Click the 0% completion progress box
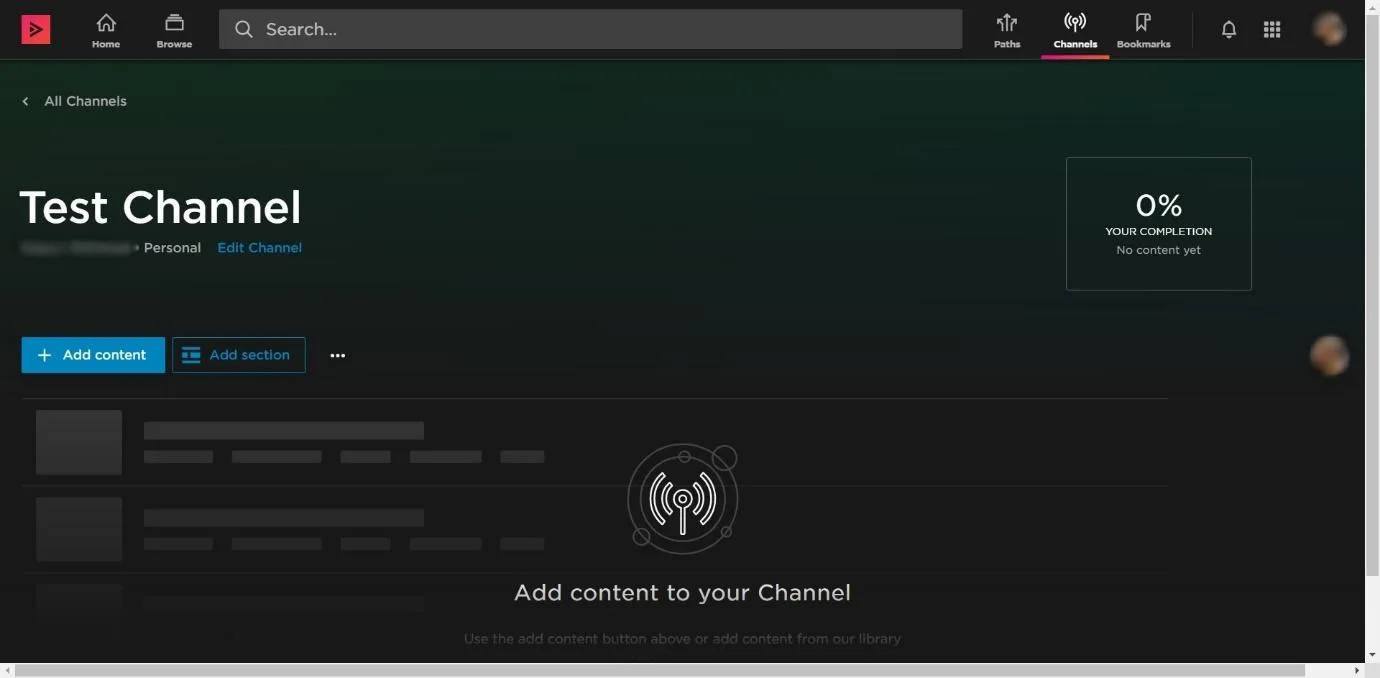 coord(1159,224)
